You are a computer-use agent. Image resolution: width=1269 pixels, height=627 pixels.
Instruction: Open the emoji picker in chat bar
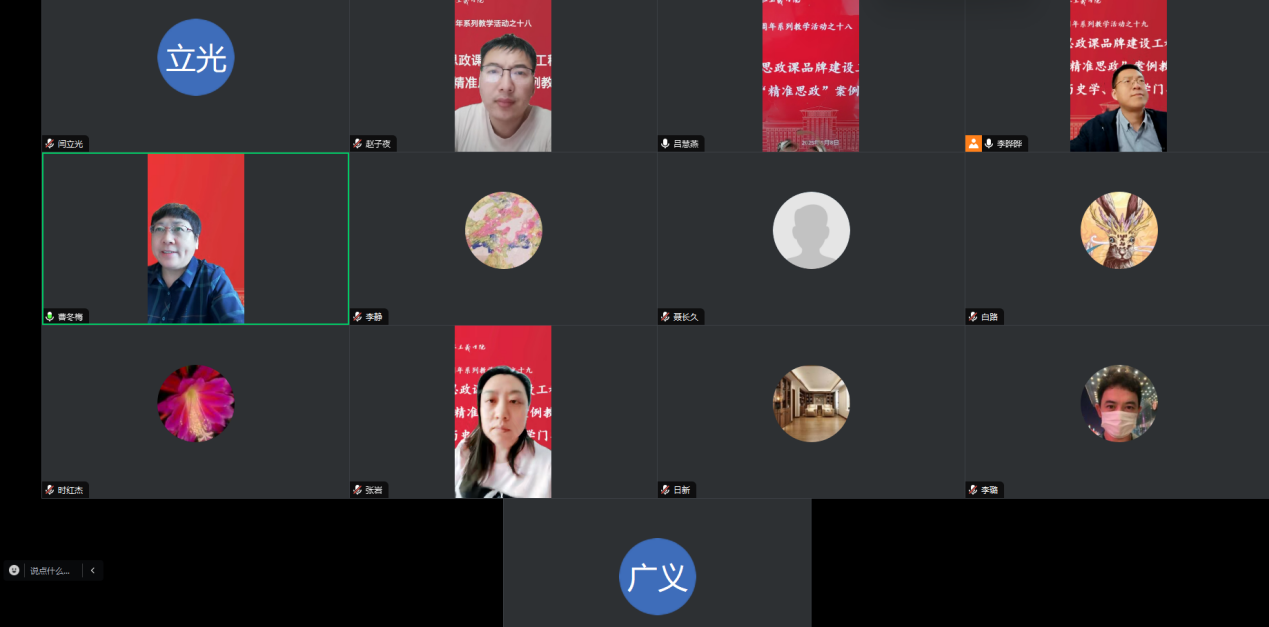14,570
